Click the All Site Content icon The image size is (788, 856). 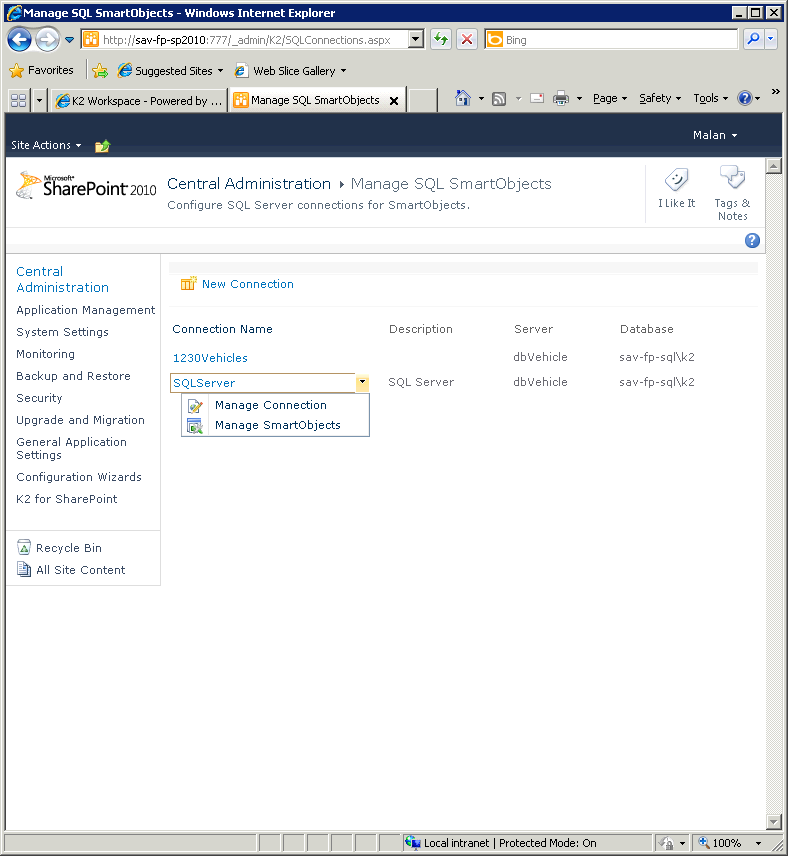(x=24, y=569)
